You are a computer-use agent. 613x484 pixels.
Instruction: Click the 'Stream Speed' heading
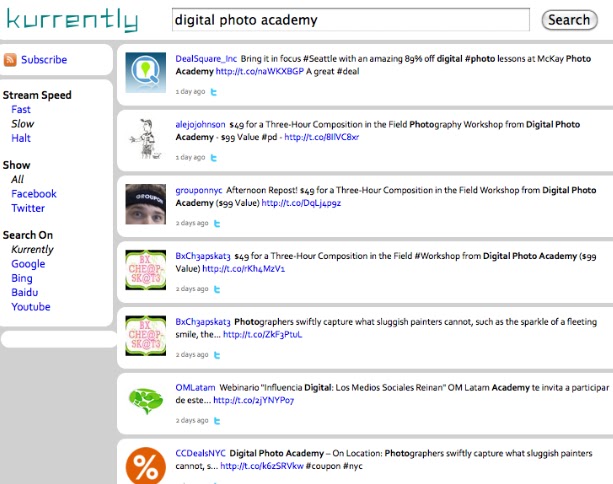[37, 95]
